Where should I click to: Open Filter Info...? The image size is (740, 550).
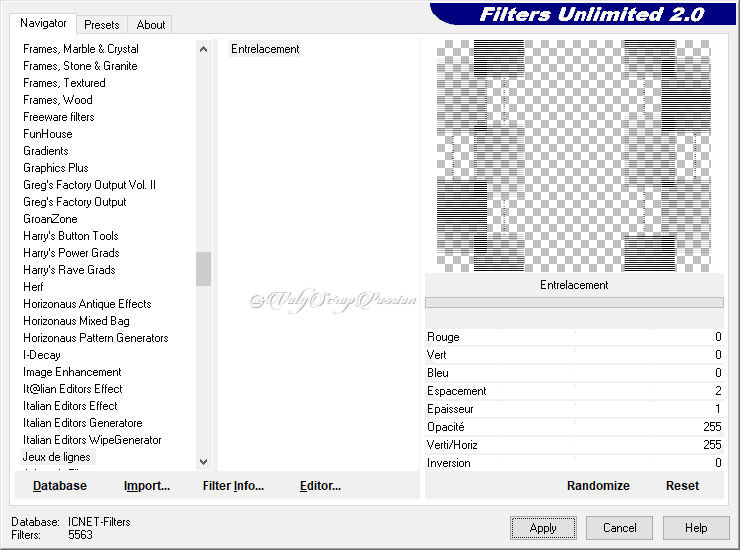pyautogui.click(x=233, y=486)
